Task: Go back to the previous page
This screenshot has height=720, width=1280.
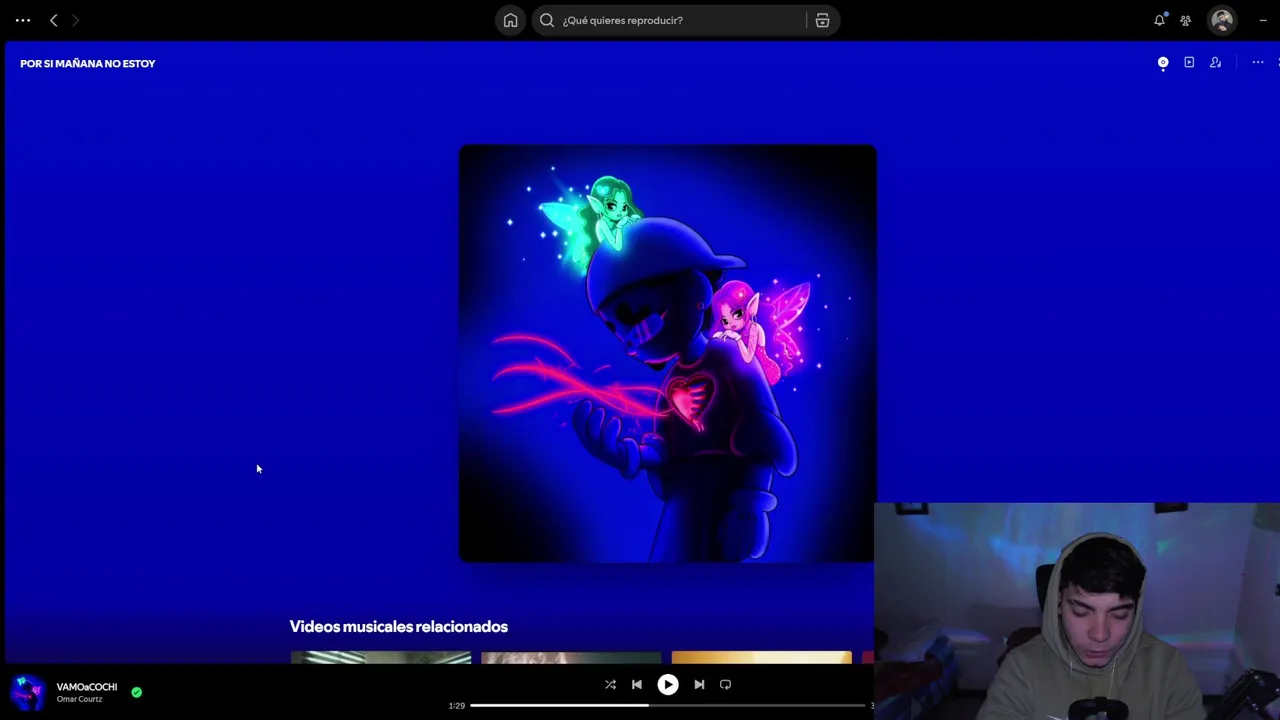Action: tap(54, 20)
